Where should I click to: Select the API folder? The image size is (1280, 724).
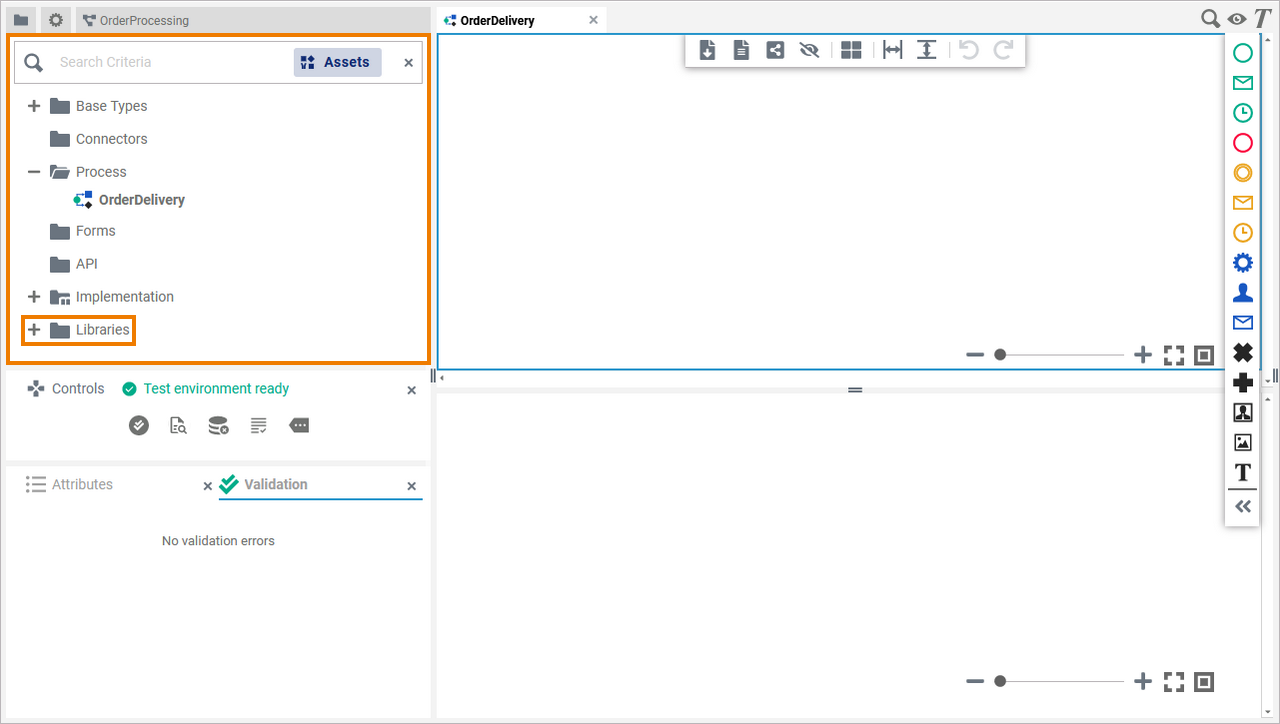(x=73, y=264)
